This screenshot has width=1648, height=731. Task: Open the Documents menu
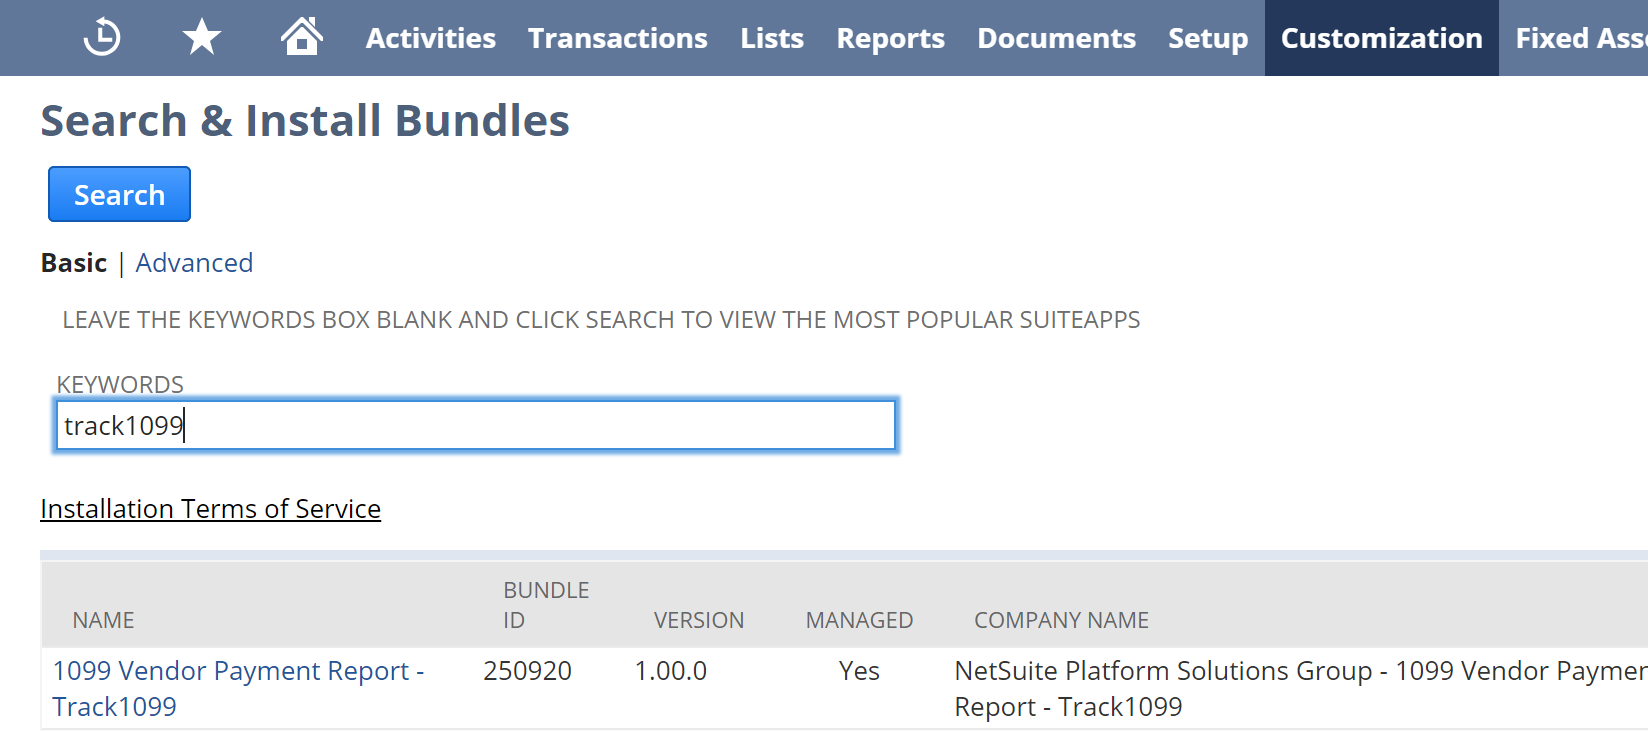(x=1056, y=38)
